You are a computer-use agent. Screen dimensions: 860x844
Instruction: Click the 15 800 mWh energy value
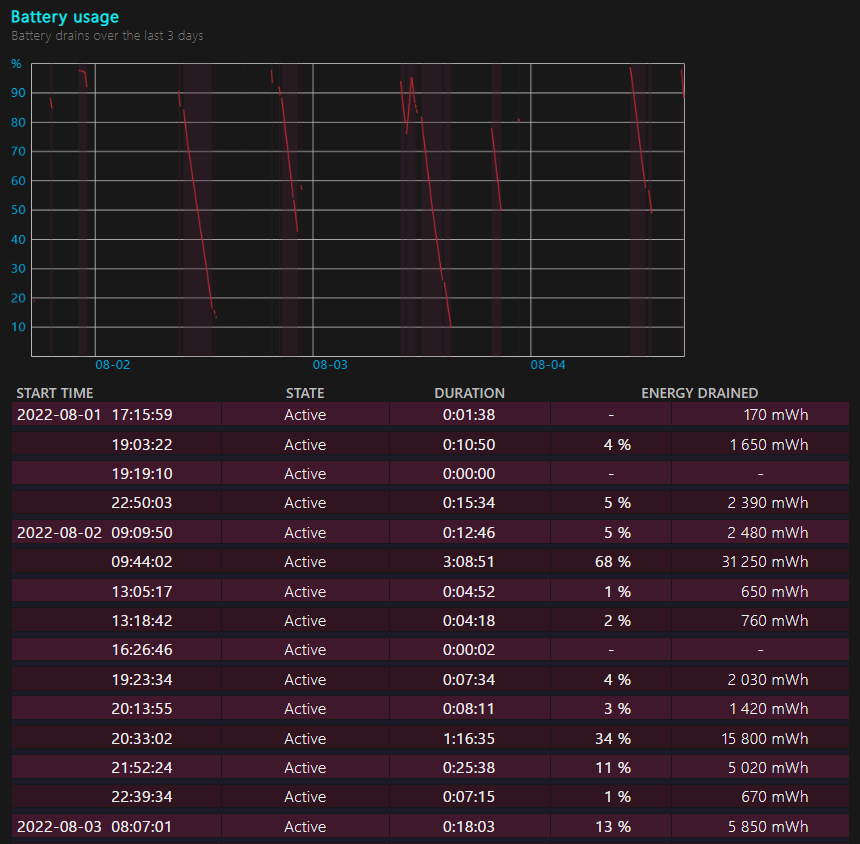click(x=764, y=739)
